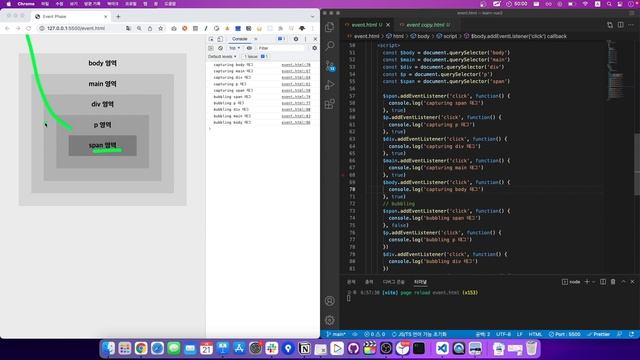Open Chrome menu in macOS menu bar
640x360 pixels.
pos(26,4)
